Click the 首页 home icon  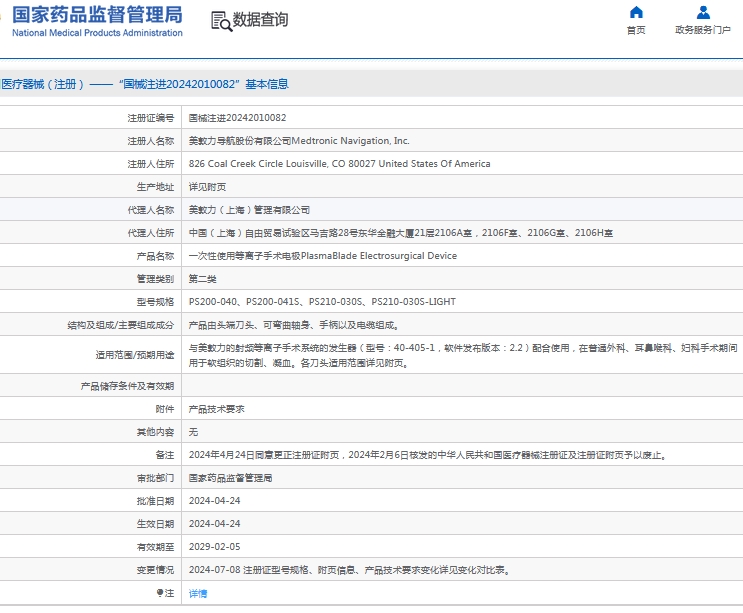coord(636,13)
